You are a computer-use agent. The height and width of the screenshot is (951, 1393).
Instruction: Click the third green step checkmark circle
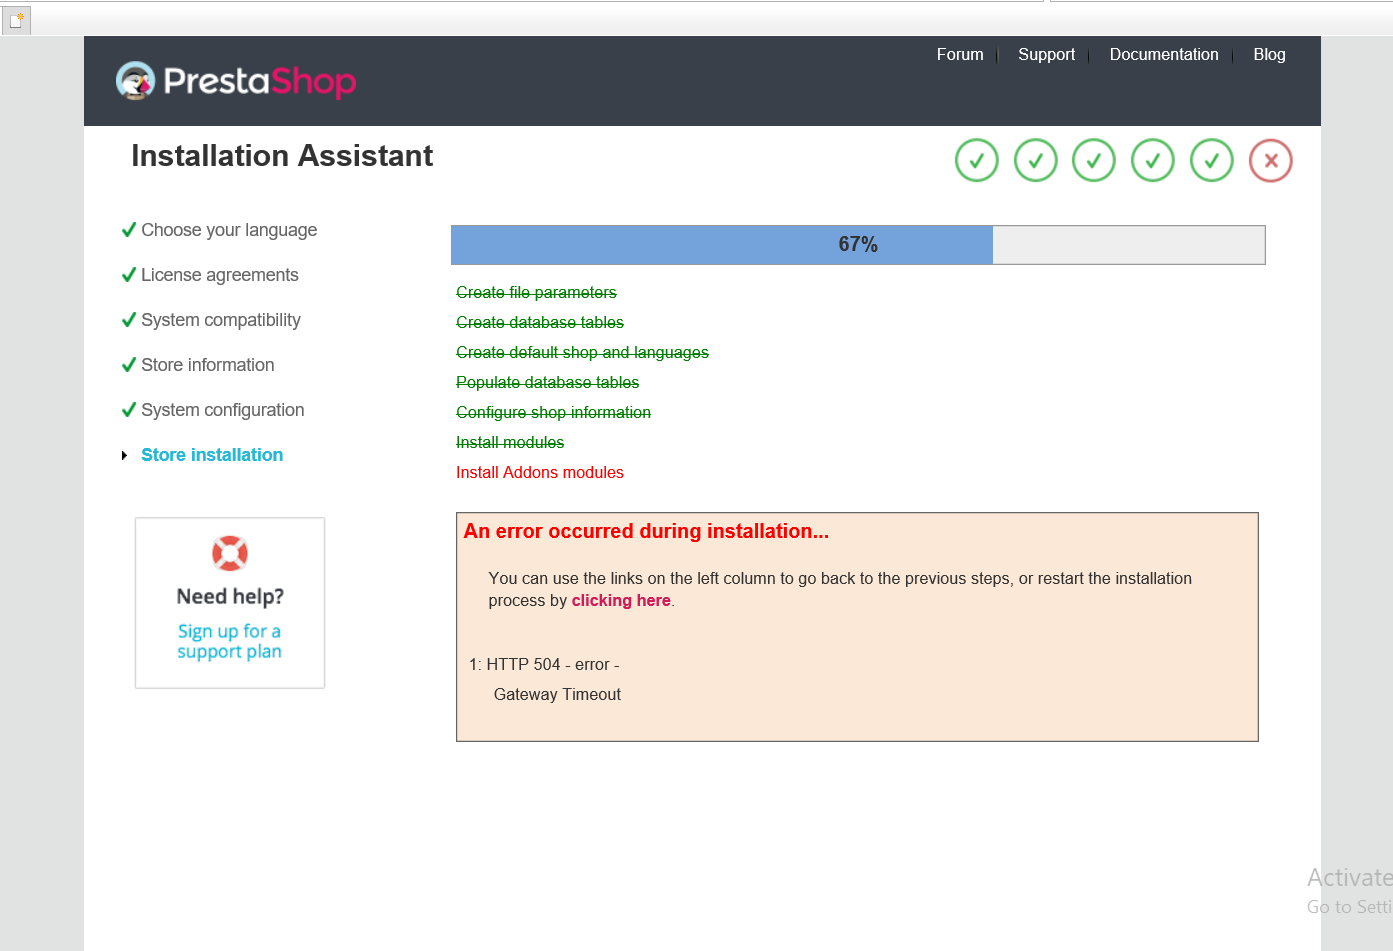point(1094,160)
